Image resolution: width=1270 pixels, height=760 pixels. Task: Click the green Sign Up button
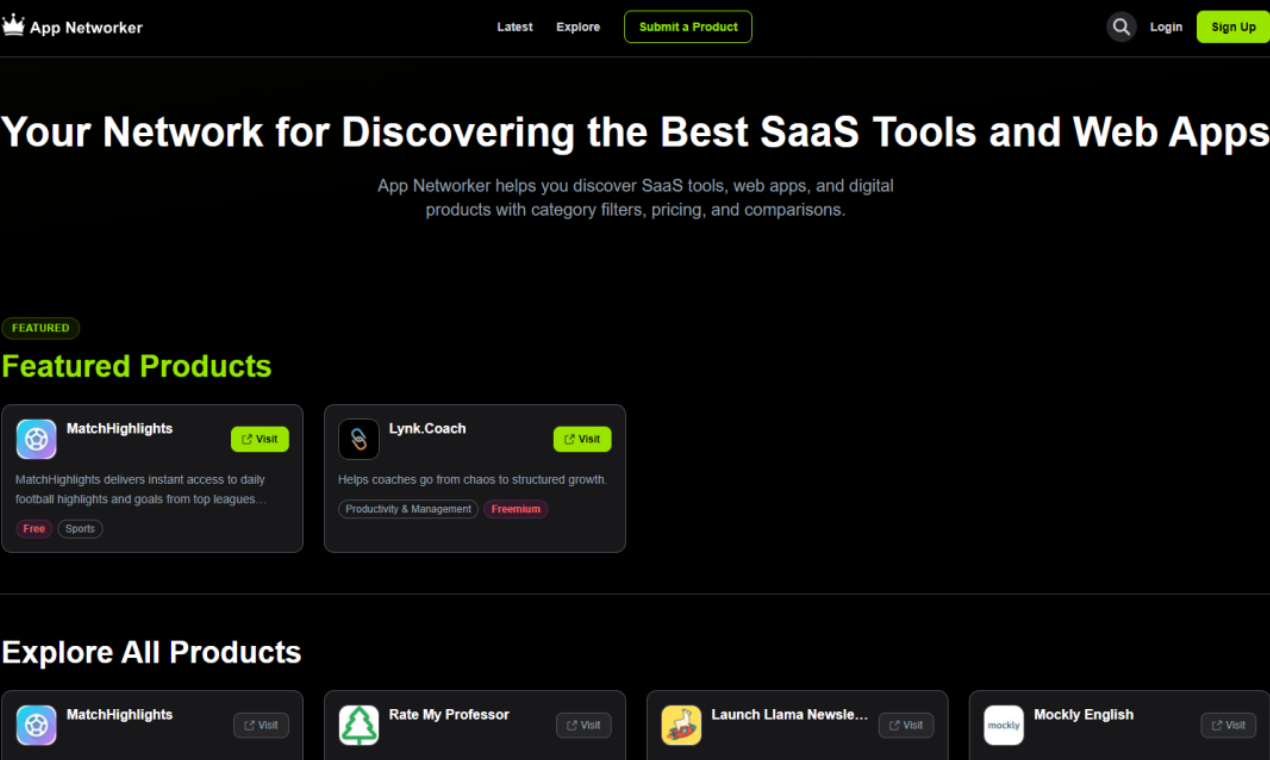click(1233, 27)
